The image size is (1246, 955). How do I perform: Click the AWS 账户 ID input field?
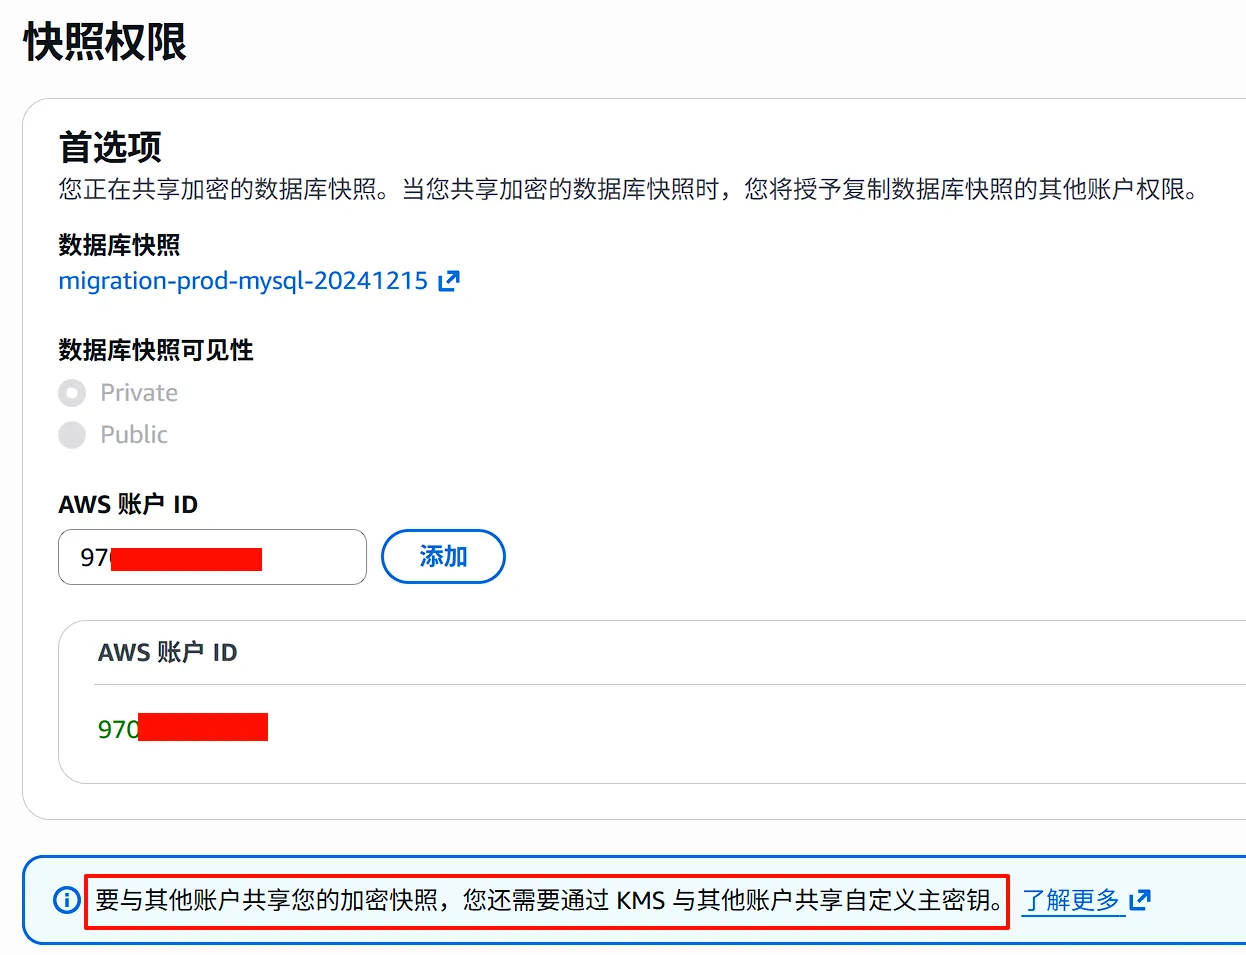point(211,557)
